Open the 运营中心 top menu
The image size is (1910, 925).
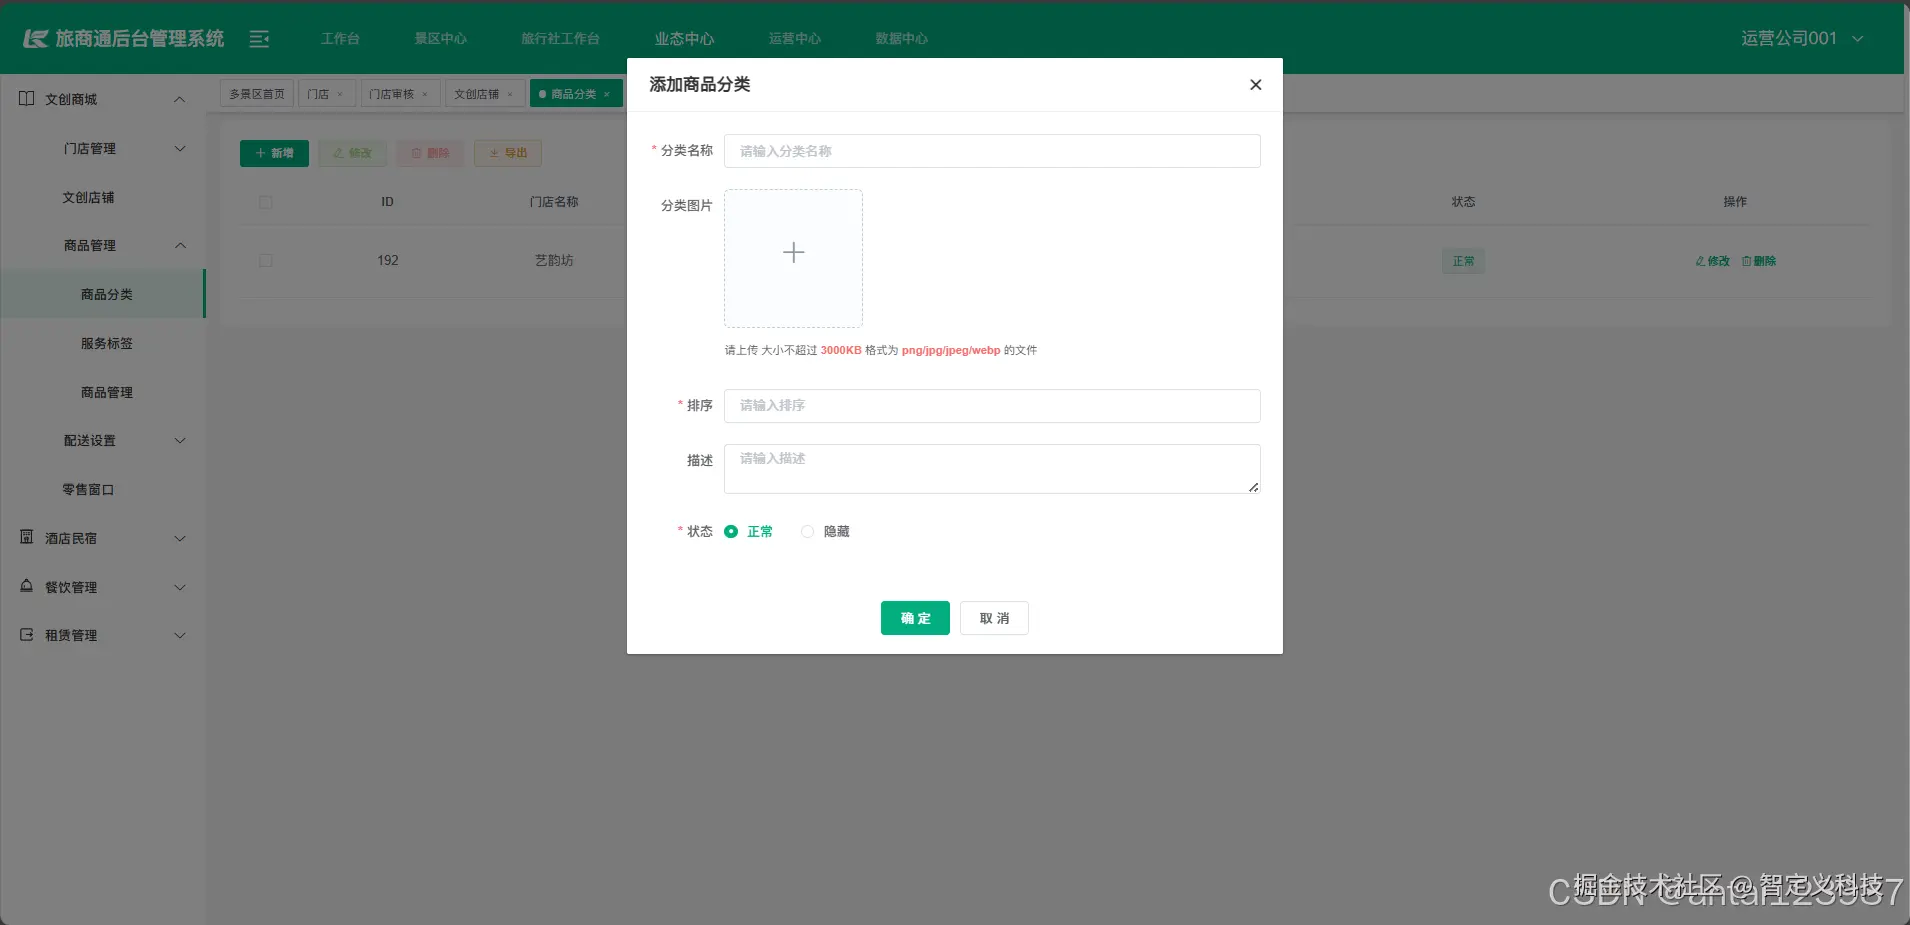[794, 39]
